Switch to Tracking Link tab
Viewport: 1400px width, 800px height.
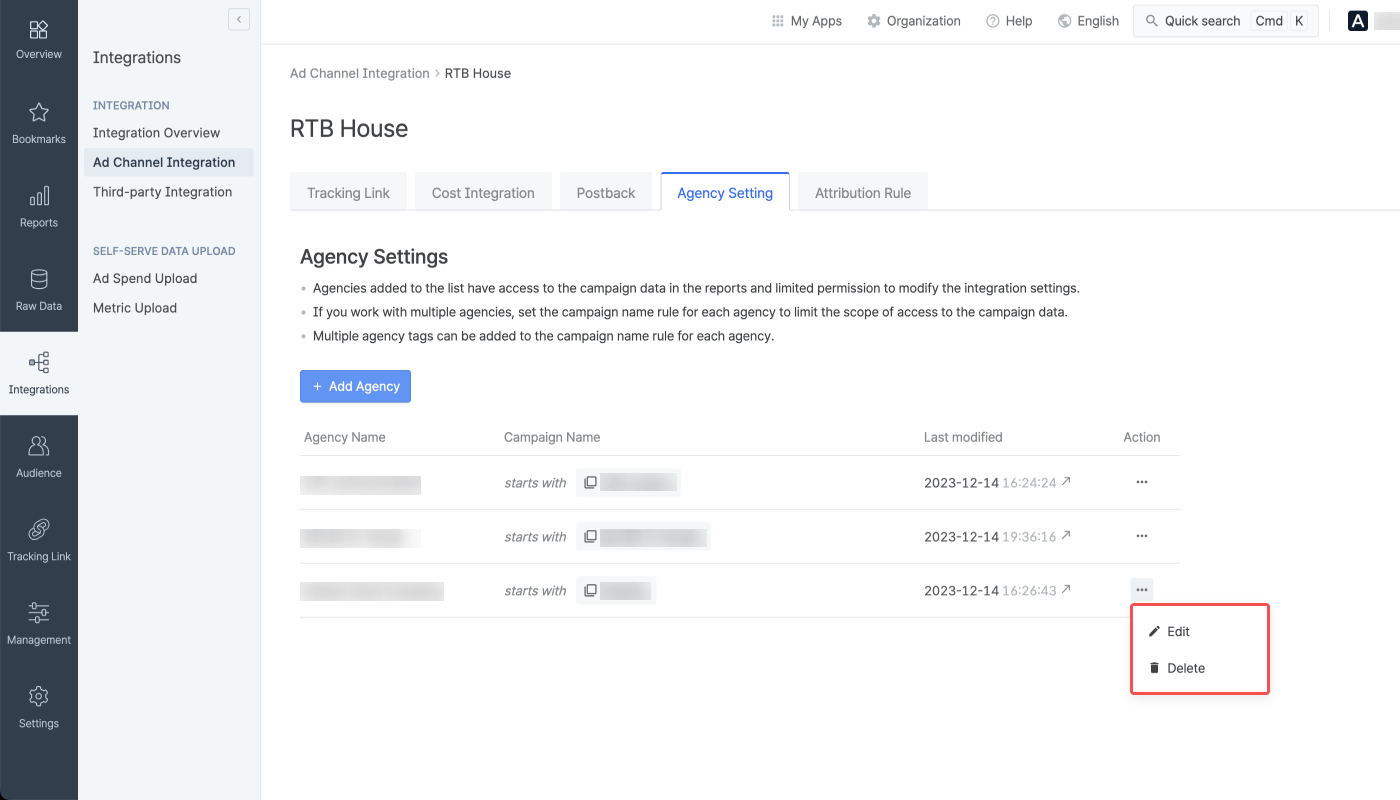click(348, 192)
